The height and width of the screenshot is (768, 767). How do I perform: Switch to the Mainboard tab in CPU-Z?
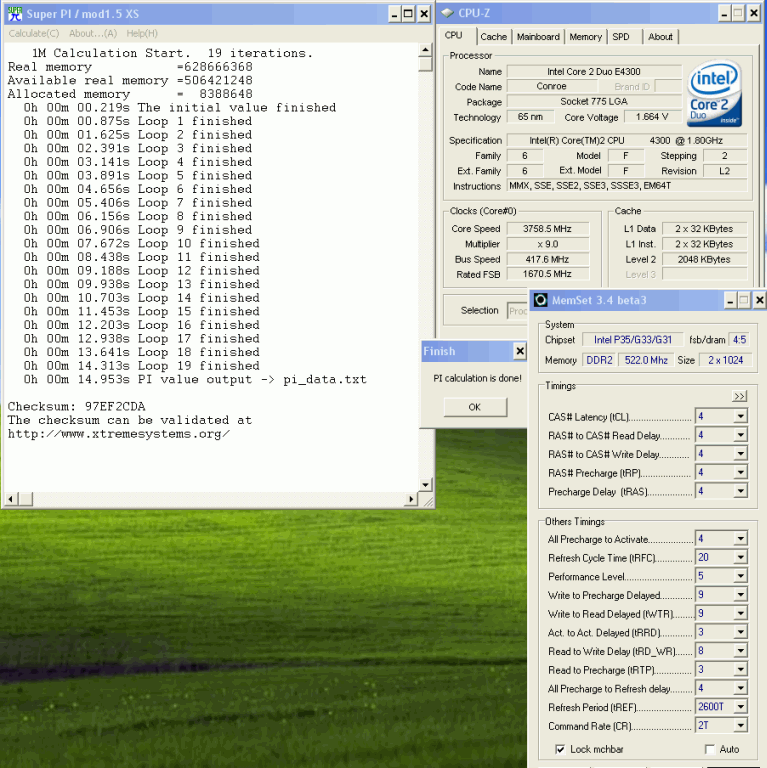538,37
